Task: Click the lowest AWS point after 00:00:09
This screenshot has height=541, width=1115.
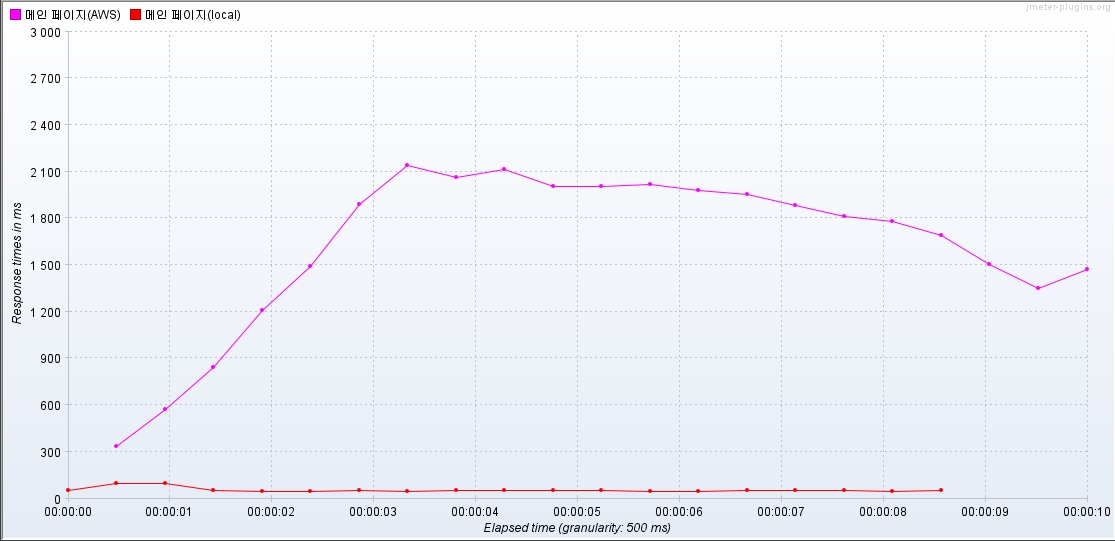Action: pyautogui.click(x=1038, y=288)
